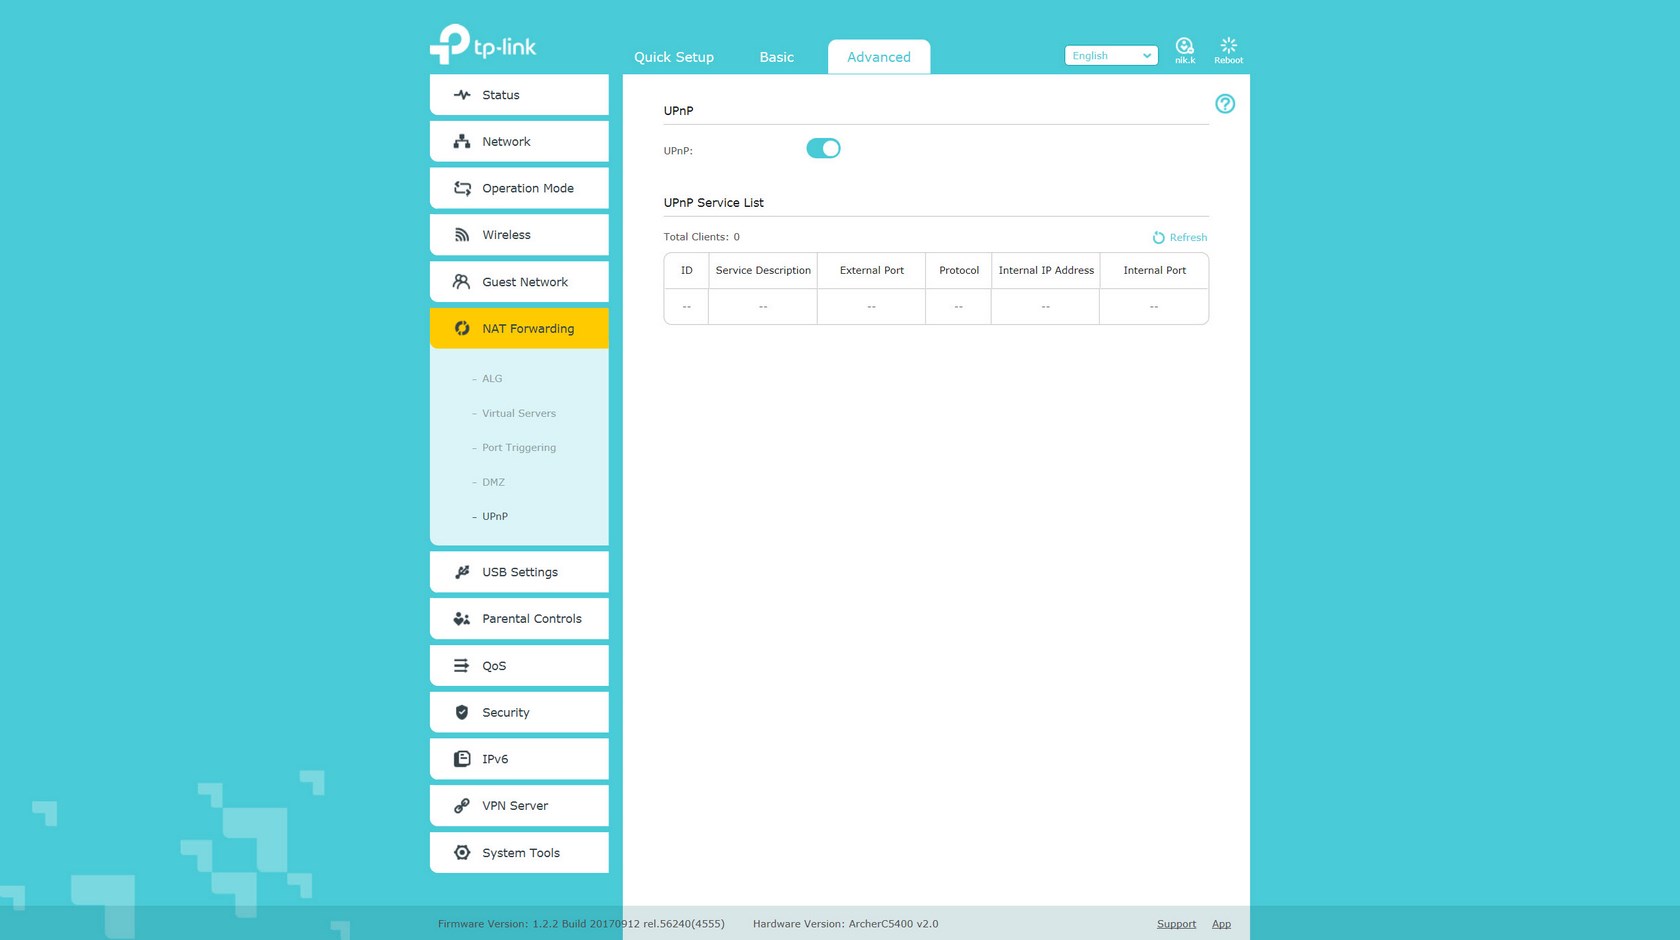Click the Internal Port column header
Viewport: 1680px width, 940px height.
click(1154, 271)
